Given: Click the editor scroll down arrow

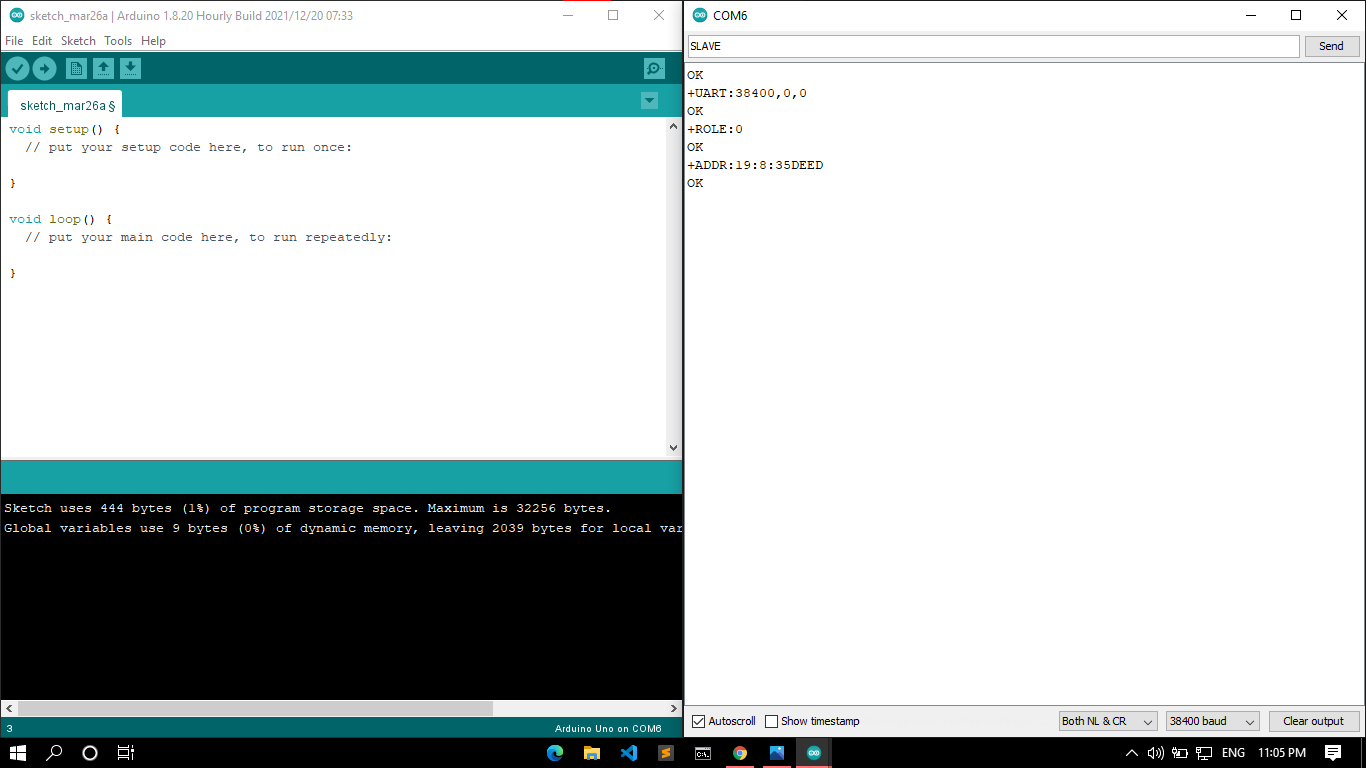Looking at the screenshot, I should (x=673, y=448).
